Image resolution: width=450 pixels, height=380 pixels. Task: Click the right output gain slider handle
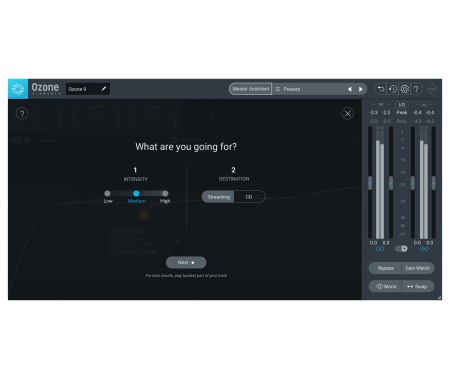coord(434,183)
